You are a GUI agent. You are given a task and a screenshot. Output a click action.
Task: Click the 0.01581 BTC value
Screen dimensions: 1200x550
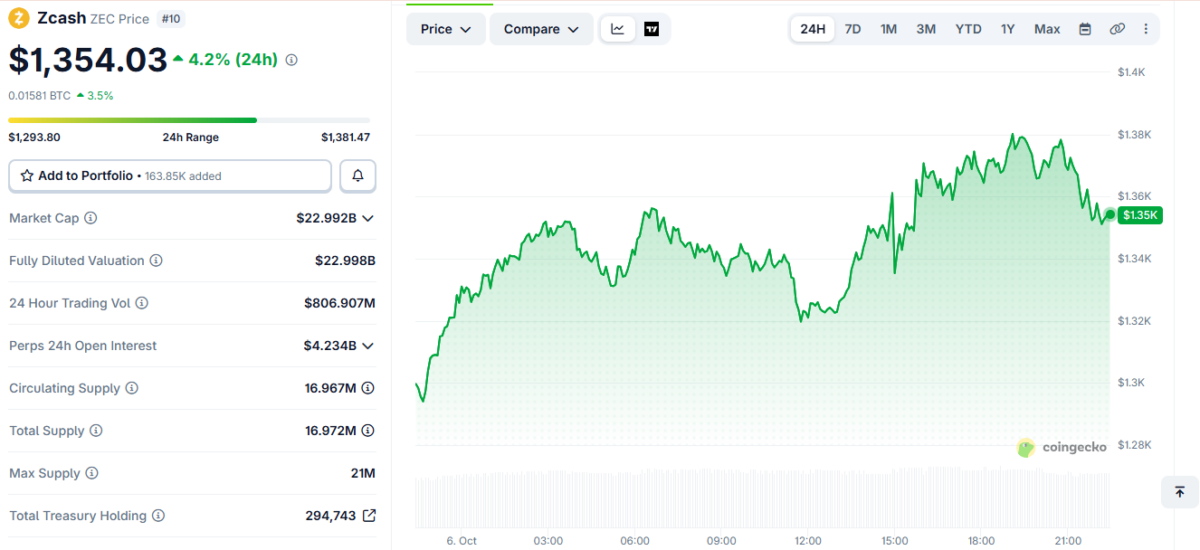coord(39,96)
